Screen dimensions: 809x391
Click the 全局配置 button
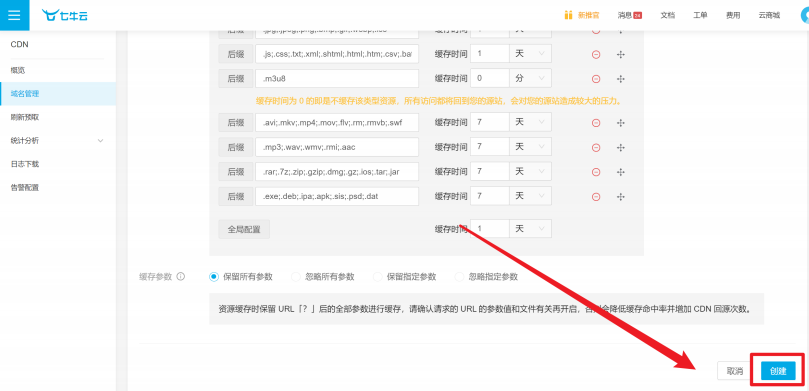pyautogui.click(x=244, y=229)
